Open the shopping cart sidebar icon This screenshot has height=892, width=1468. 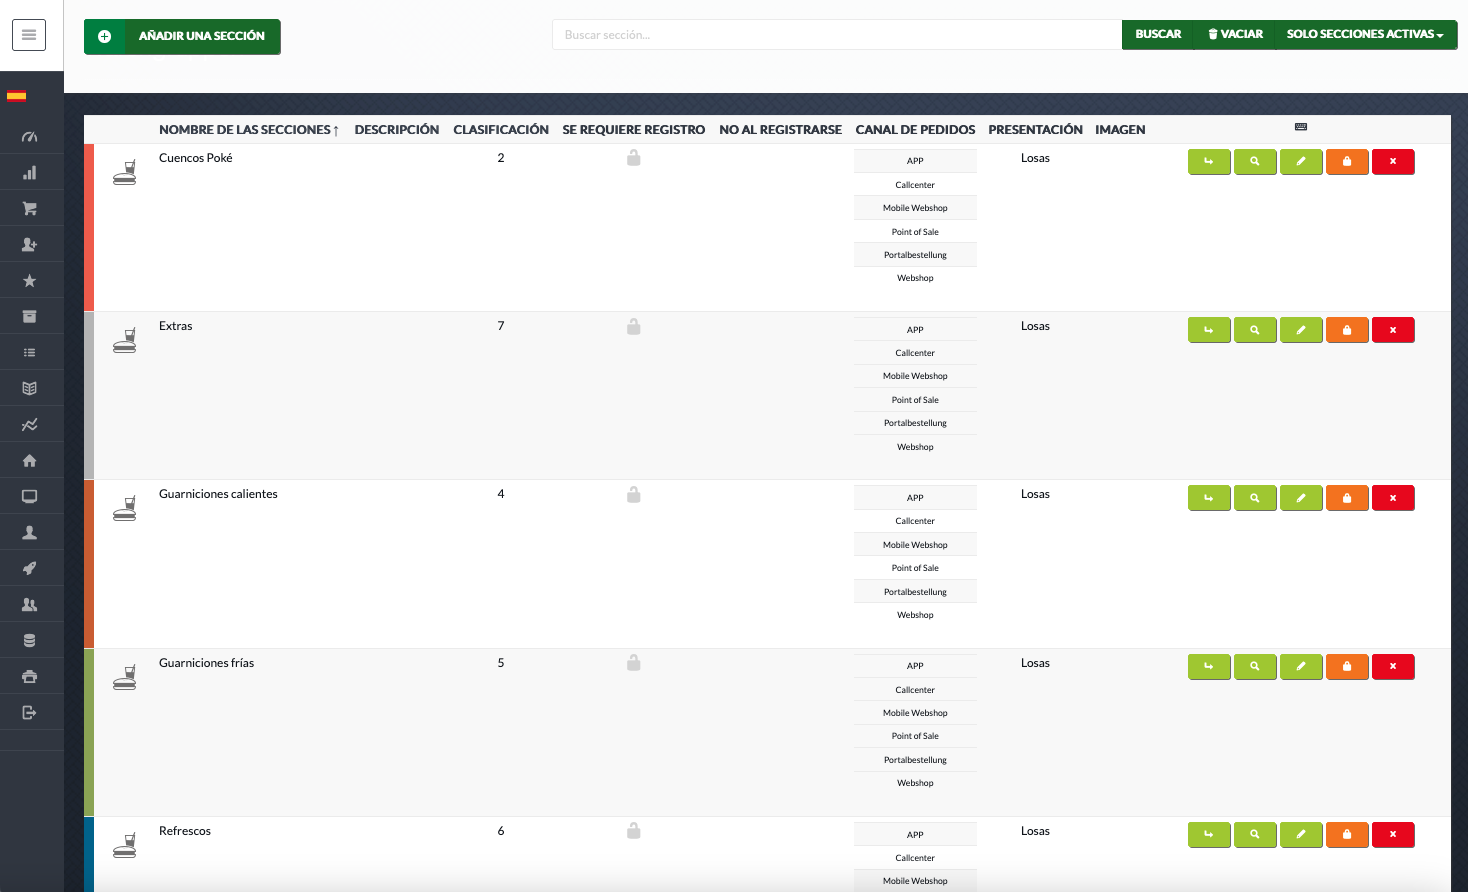[x=29, y=209]
